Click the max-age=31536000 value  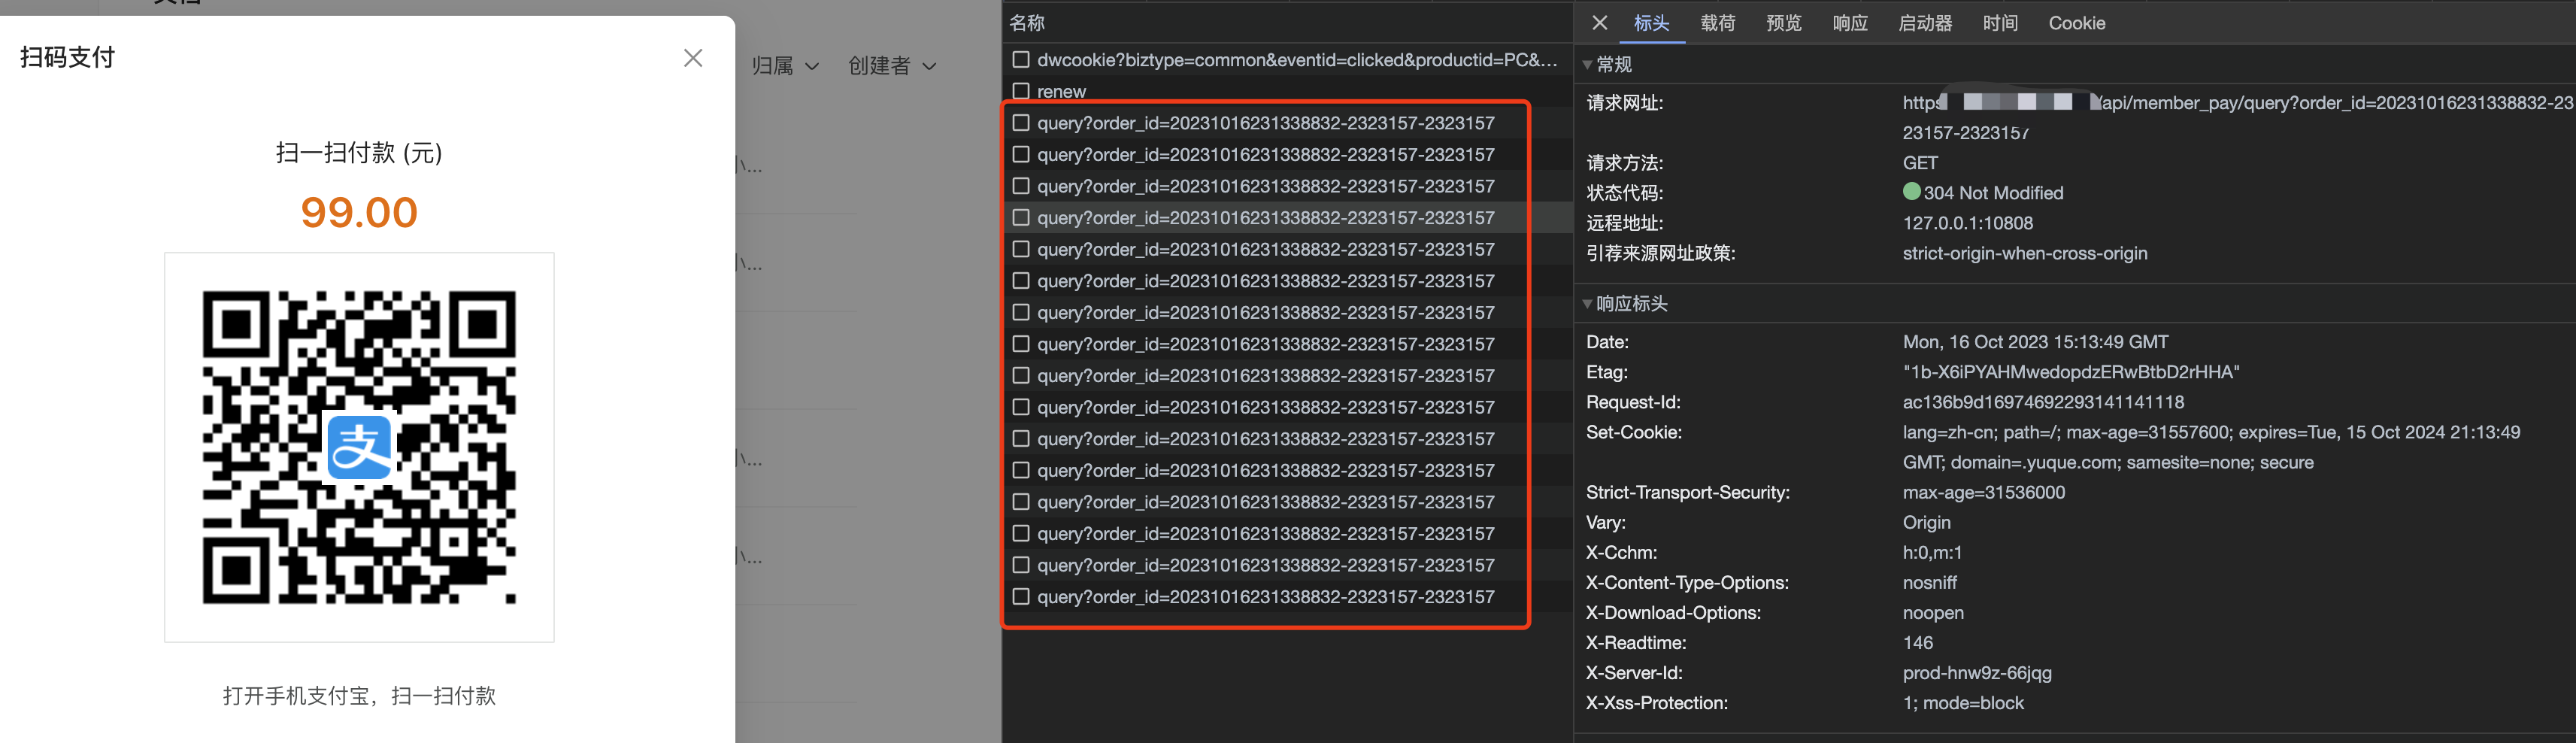point(1983,492)
